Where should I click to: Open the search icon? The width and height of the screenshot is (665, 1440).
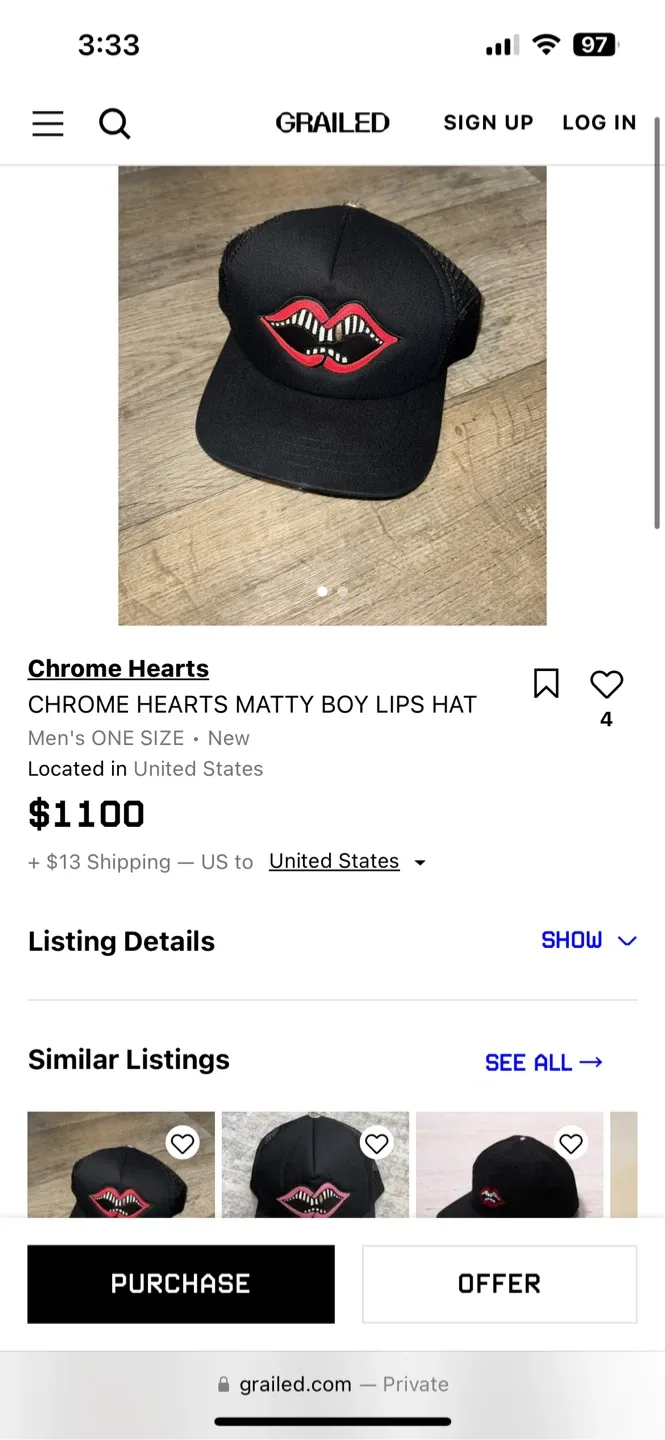coord(114,123)
